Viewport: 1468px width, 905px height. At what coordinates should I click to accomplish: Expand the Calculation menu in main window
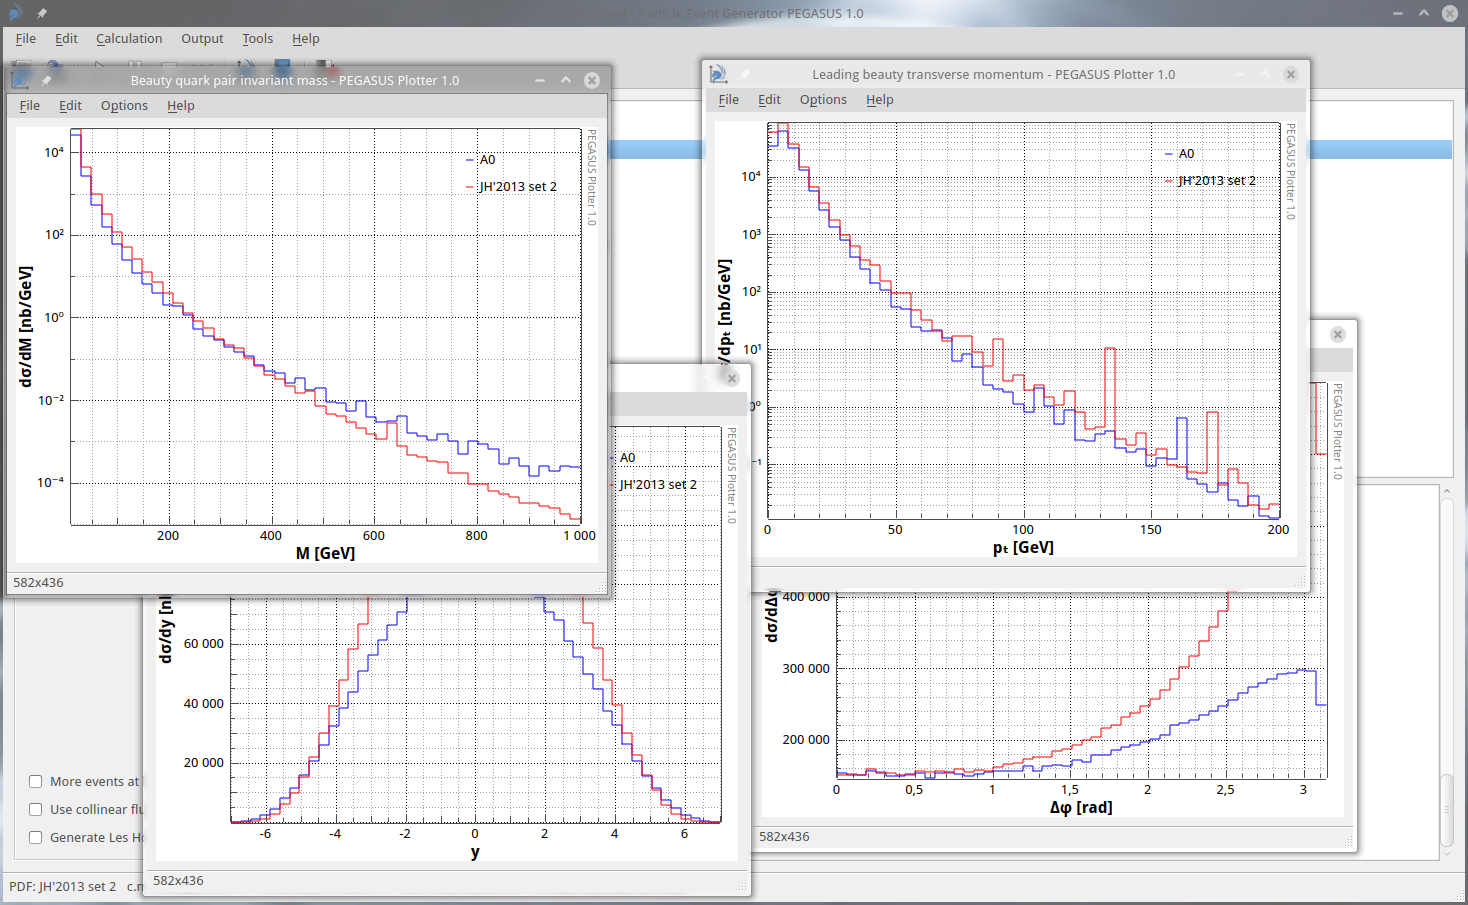pyautogui.click(x=129, y=39)
